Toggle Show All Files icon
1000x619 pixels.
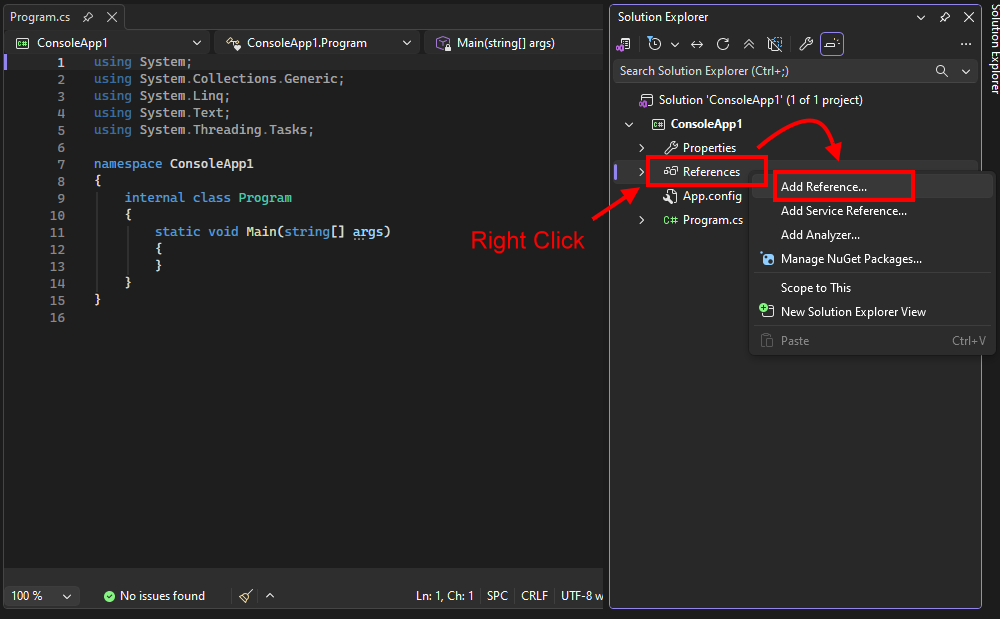pyautogui.click(x=774, y=44)
